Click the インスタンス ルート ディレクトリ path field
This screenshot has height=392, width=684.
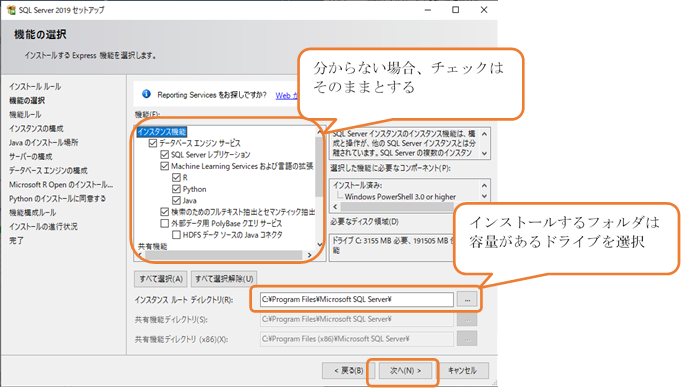pos(357,300)
